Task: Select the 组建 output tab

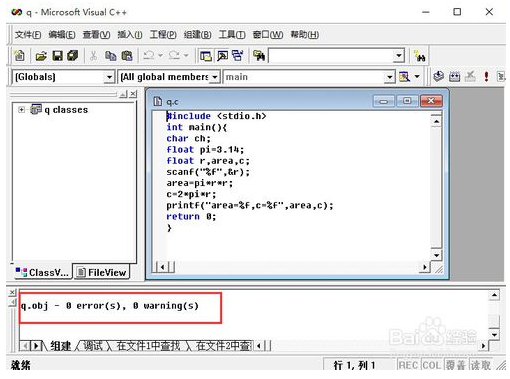Action: [x=60, y=346]
